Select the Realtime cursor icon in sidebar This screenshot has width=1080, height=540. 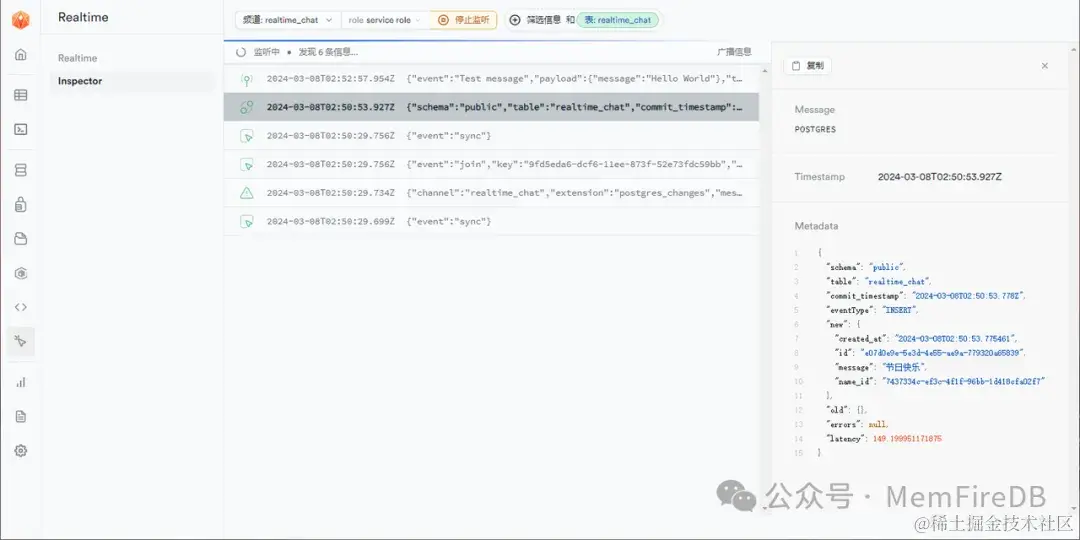tap(21, 342)
